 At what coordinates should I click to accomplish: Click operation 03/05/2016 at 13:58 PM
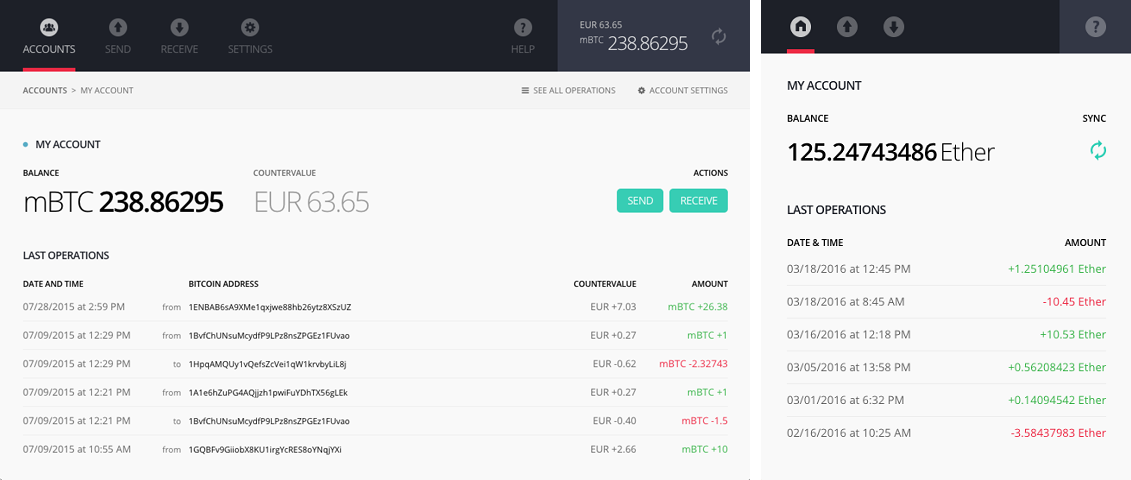(848, 367)
